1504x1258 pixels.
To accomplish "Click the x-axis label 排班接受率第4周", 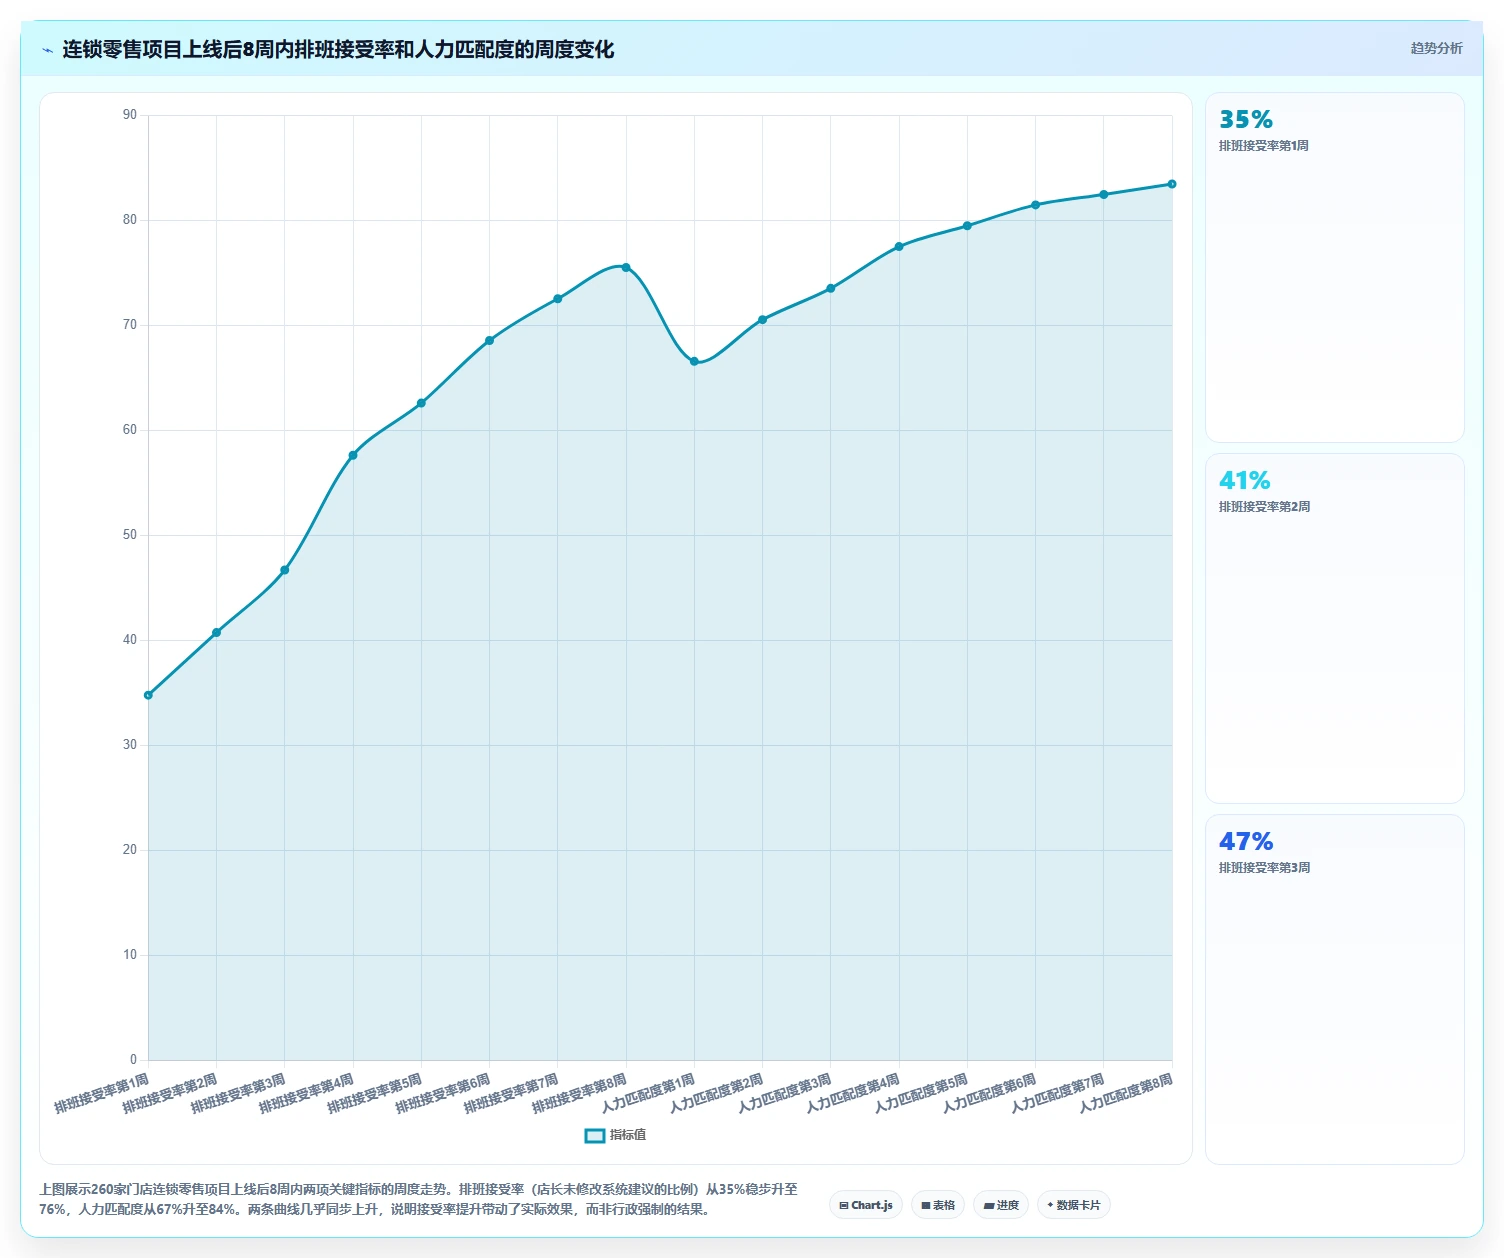I will click(x=306, y=1093).
